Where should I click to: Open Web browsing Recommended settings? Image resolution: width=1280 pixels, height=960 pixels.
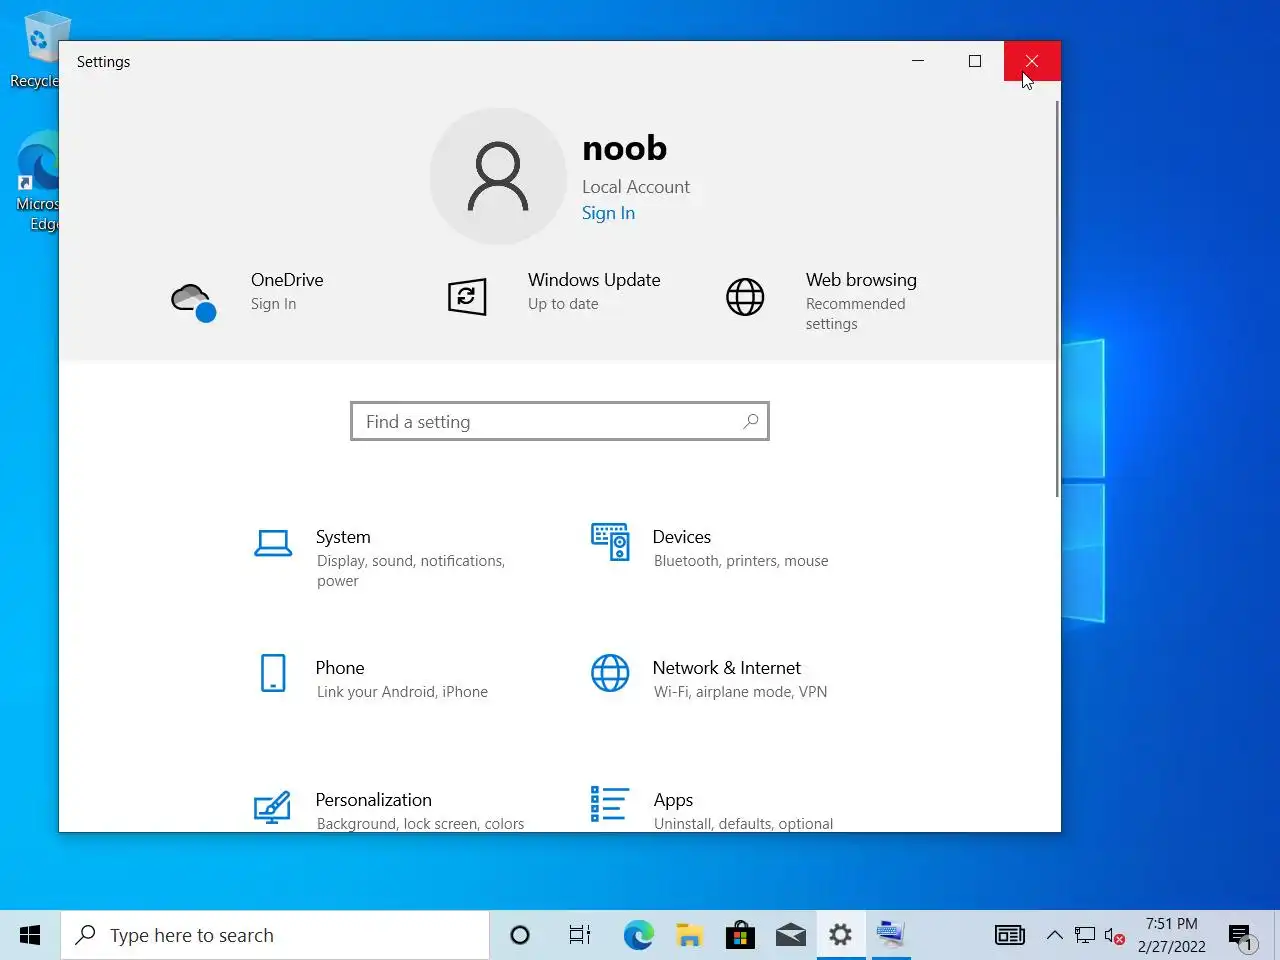[x=855, y=314]
